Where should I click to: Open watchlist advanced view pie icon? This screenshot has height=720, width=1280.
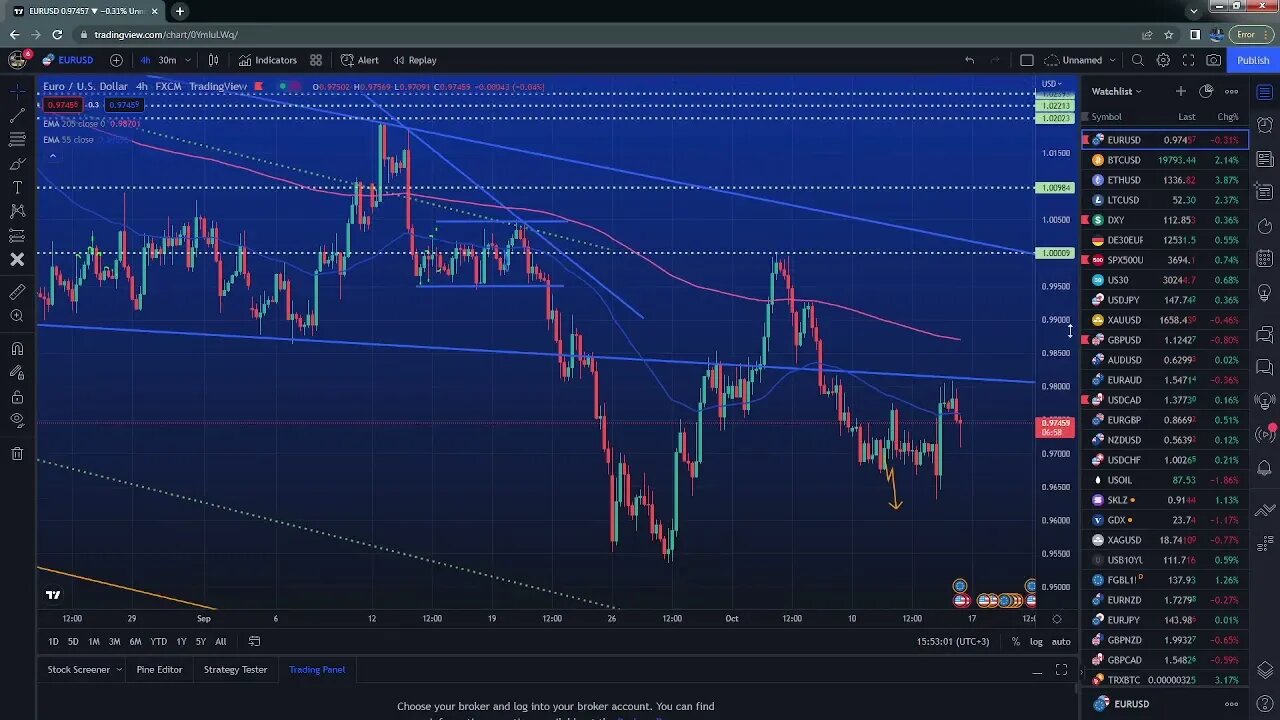coord(1206,91)
